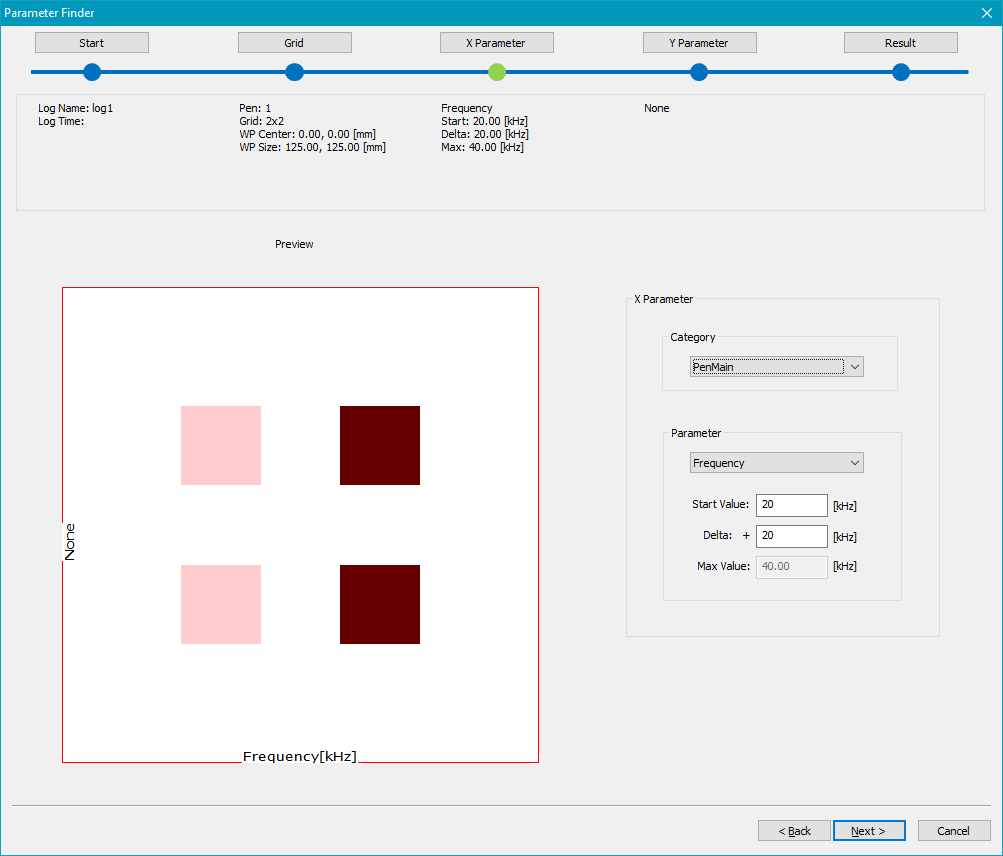This screenshot has width=1003, height=856.
Task: Focus the Delta value input field
Action: tap(791, 536)
